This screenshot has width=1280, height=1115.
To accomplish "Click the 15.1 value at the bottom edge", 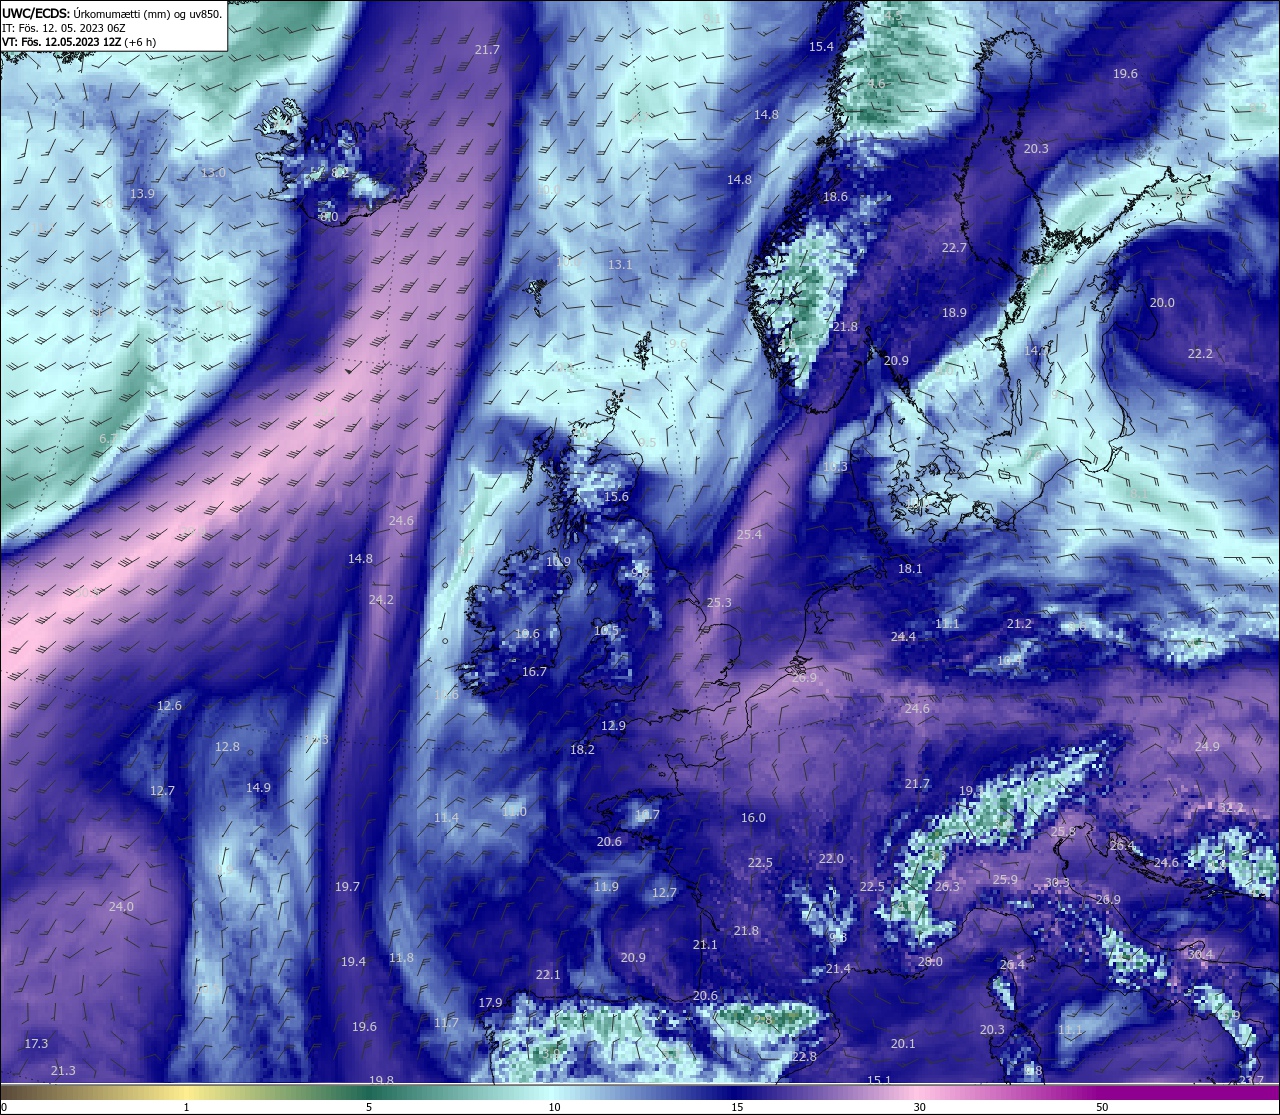I will tap(879, 1080).
